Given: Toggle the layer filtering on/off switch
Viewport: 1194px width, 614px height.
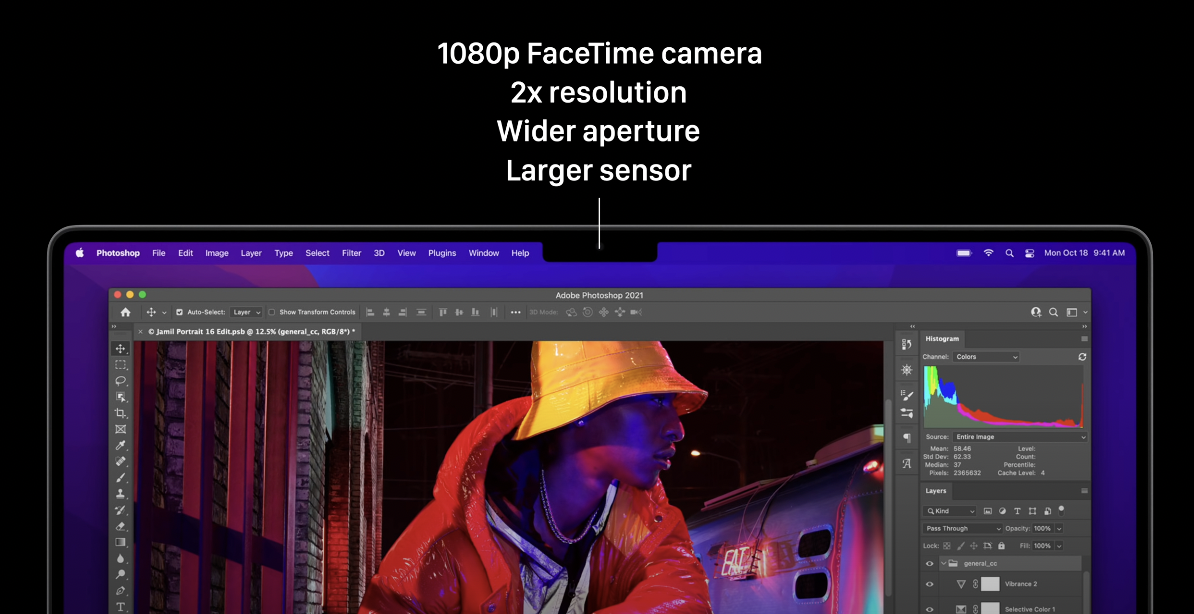Looking at the screenshot, I should (1062, 510).
